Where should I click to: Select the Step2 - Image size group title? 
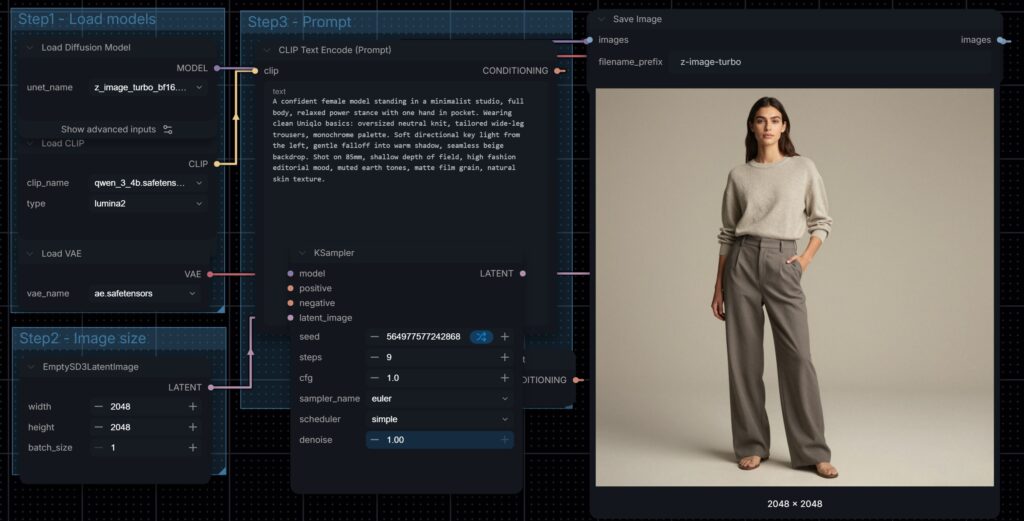[82, 338]
